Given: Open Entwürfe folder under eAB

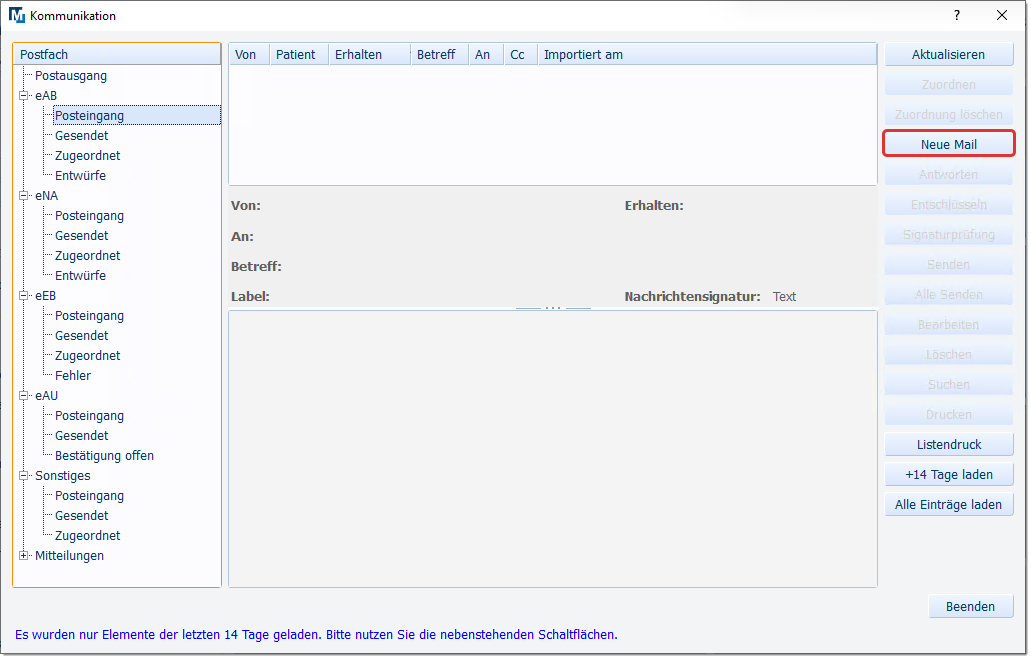Looking at the screenshot, I should pos(80,176).
